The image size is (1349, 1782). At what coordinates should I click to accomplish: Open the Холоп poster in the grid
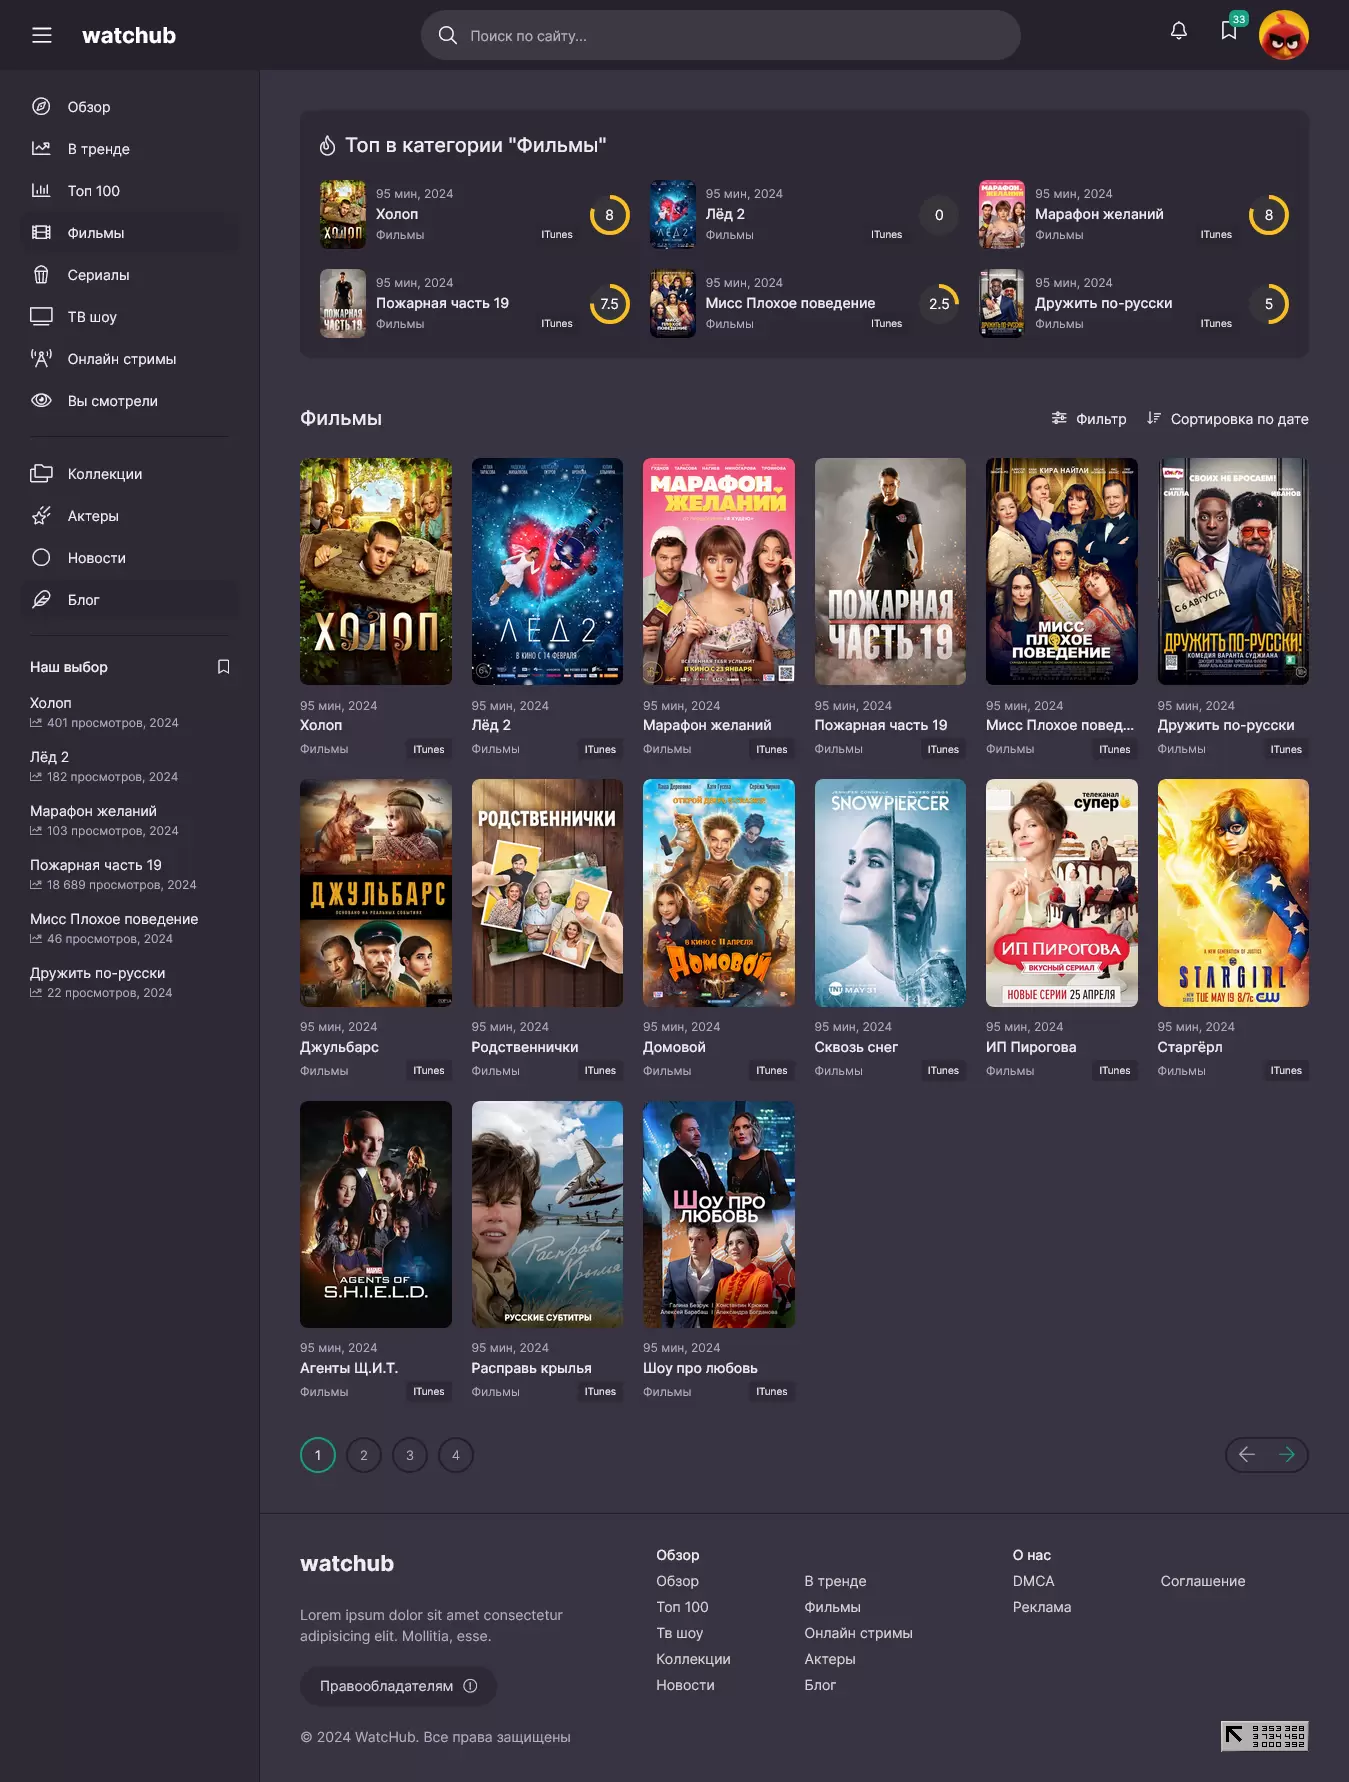click(x=376, y=571)
